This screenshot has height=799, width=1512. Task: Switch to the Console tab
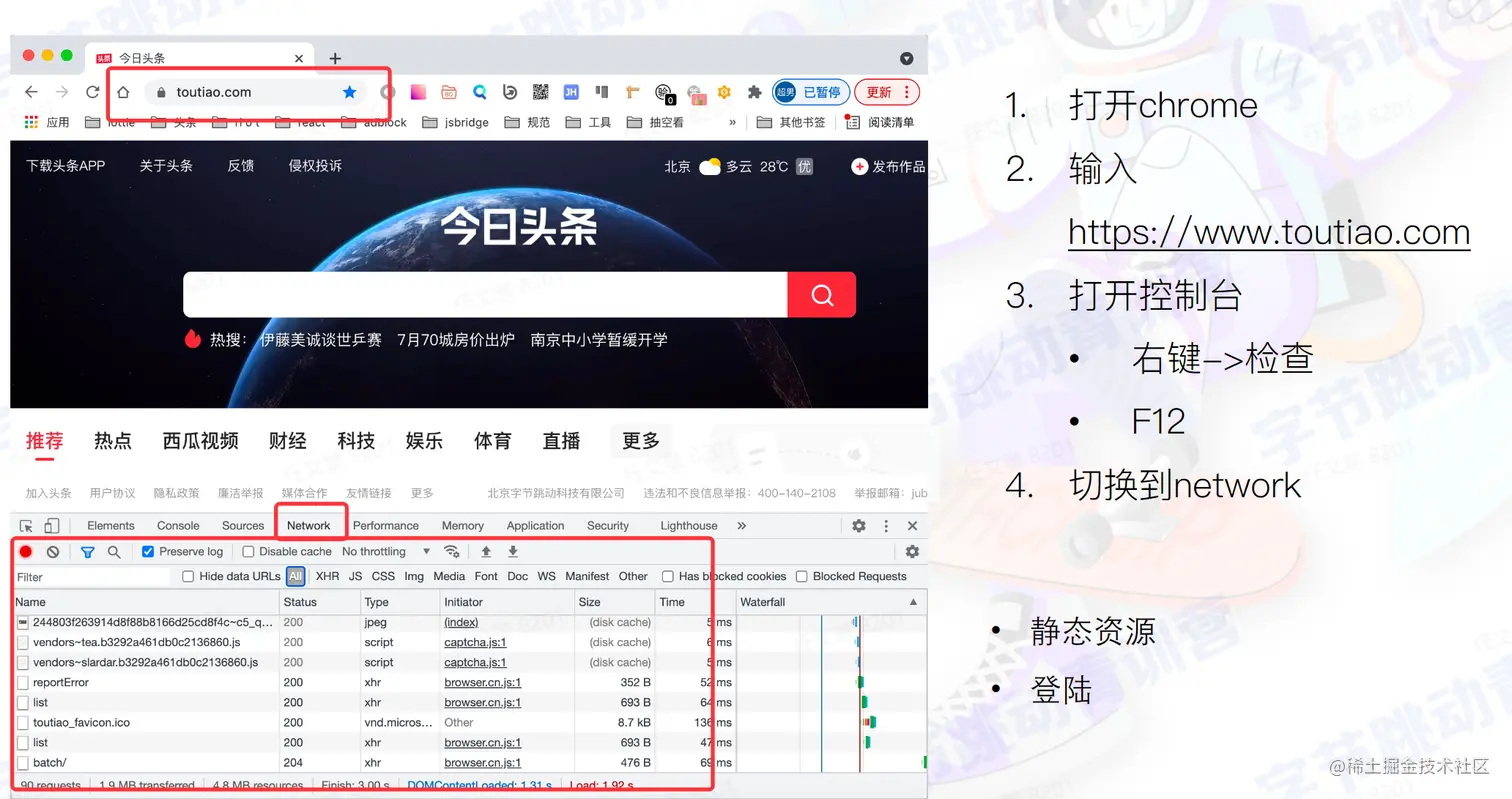pyautogui.click(x=178, y=525)
